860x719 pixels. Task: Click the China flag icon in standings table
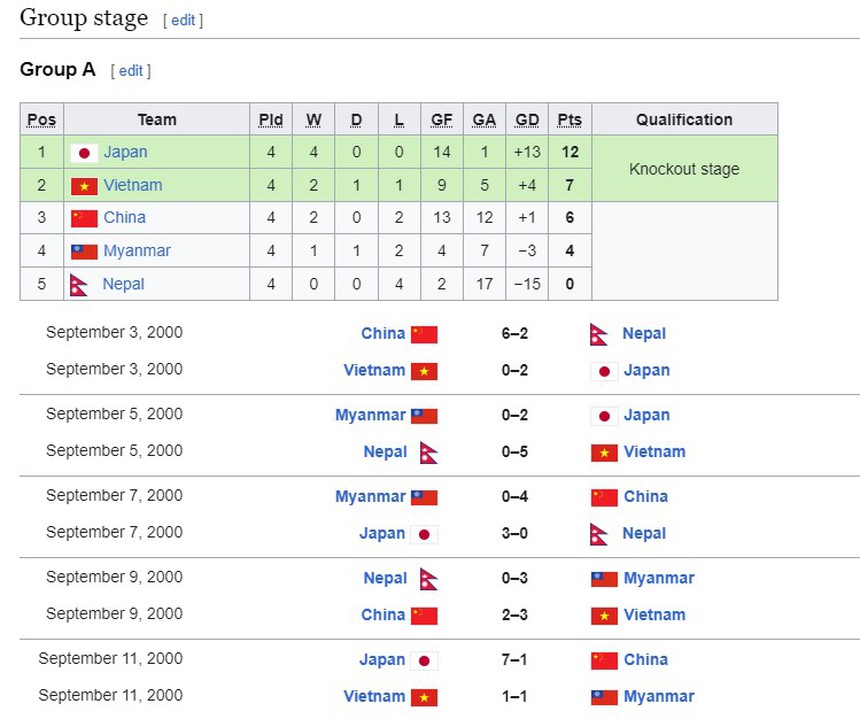[84, 218]
